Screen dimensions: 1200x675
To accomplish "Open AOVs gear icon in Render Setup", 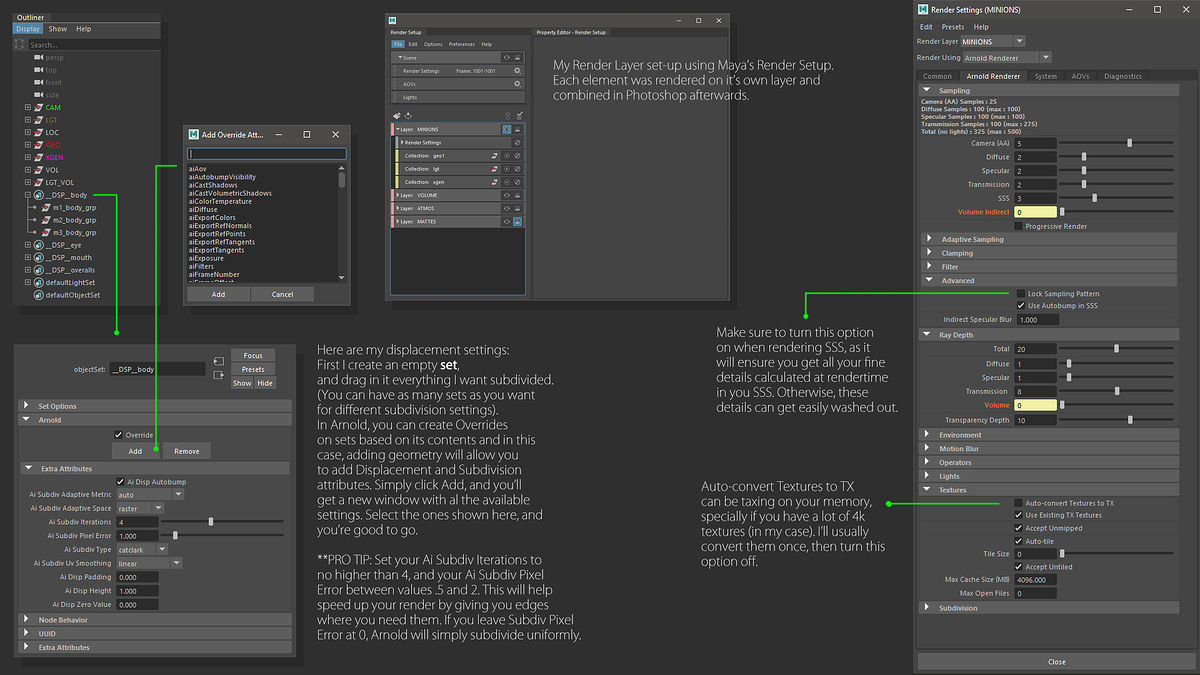I will pyautogui.click(x=517, y=84).
